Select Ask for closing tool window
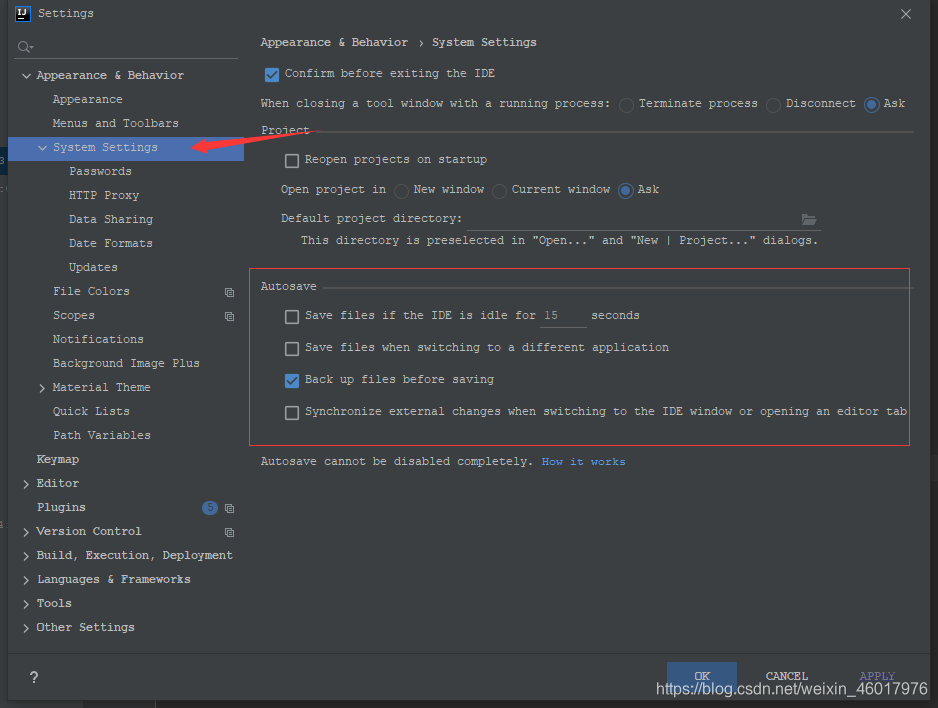Viewport: 938px width, 708px height. pos(872,105)
